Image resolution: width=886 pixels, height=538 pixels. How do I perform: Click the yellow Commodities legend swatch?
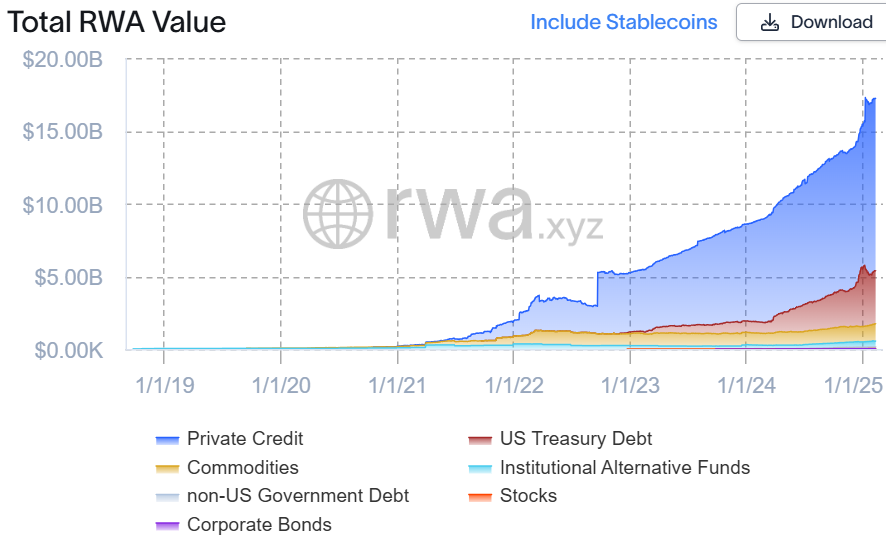point(168,468)
